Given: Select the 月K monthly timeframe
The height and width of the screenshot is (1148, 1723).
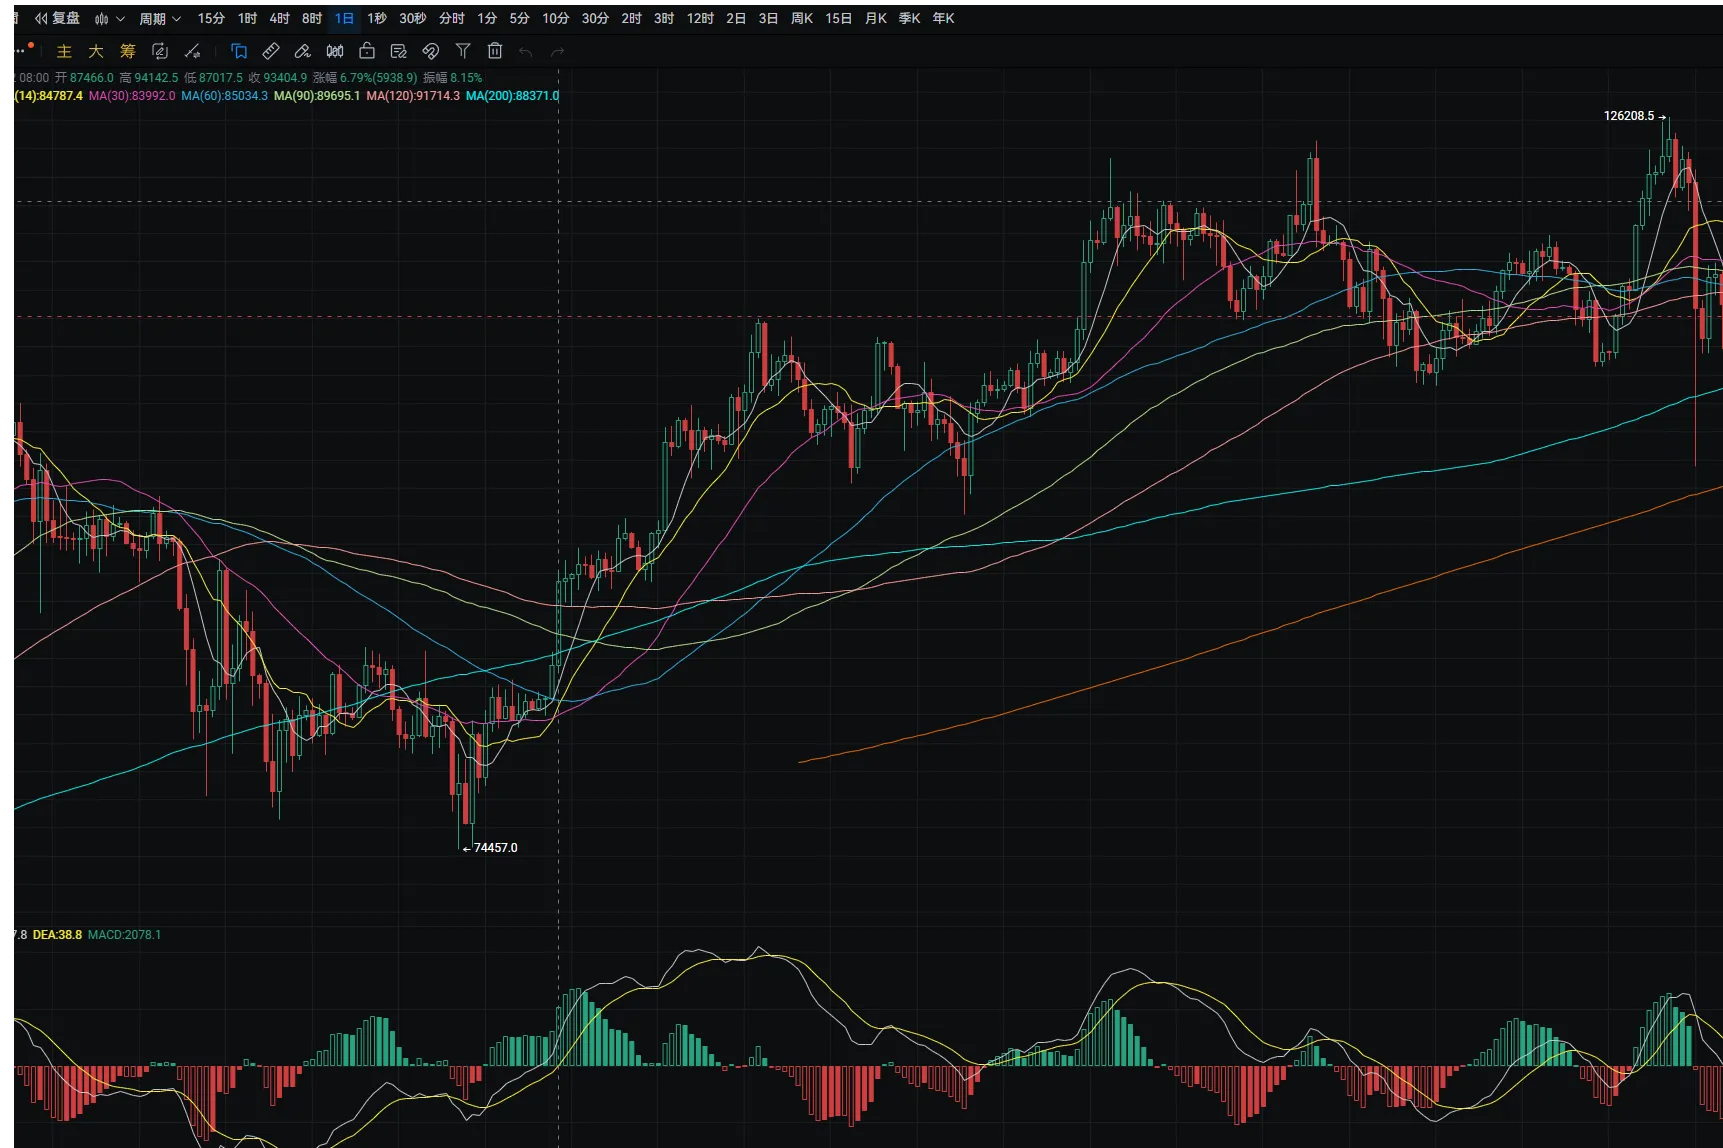Looking at the screenshot, I should click(876, 18).
